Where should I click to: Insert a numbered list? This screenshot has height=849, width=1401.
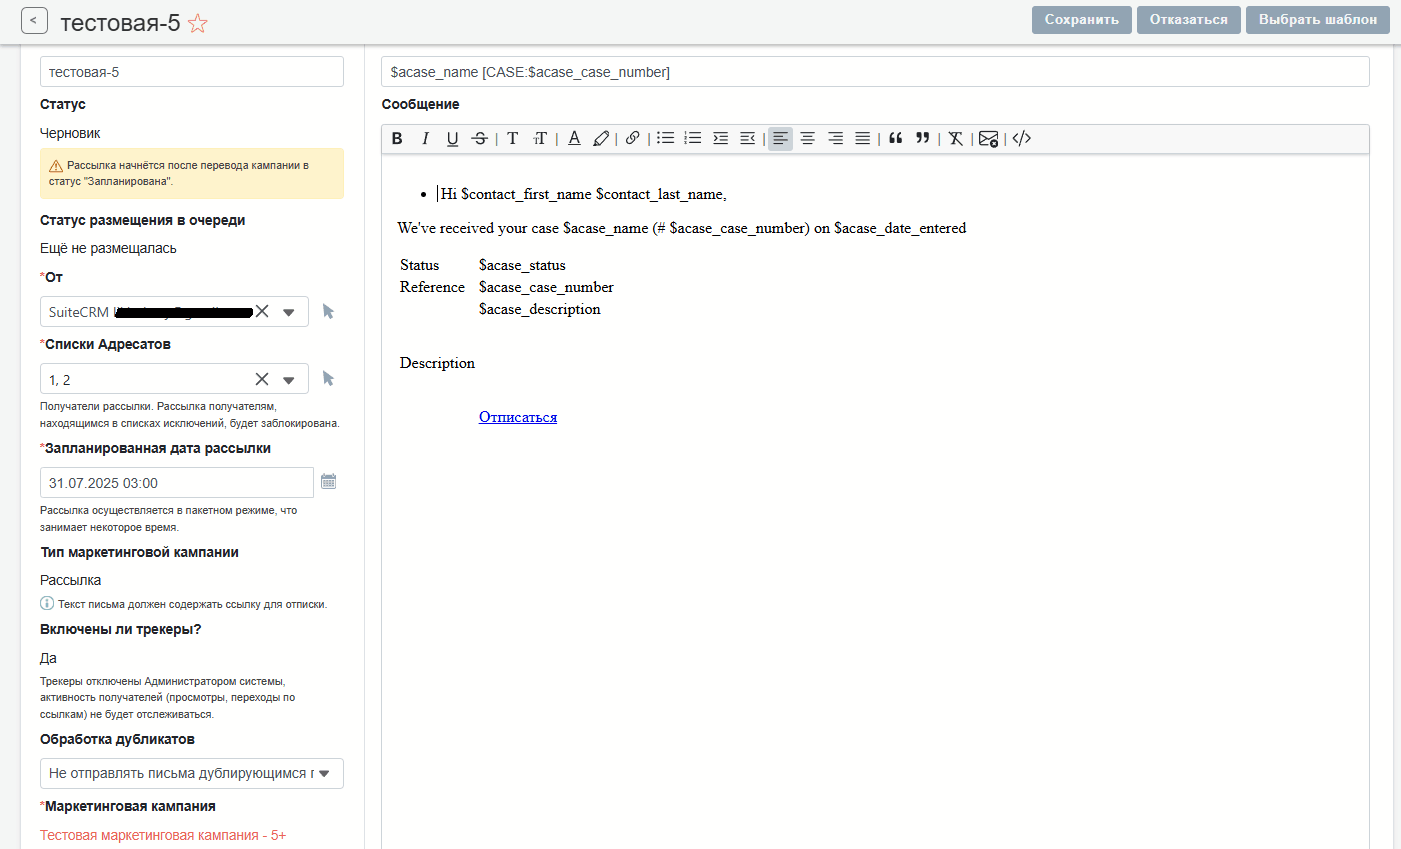(692, 139)
